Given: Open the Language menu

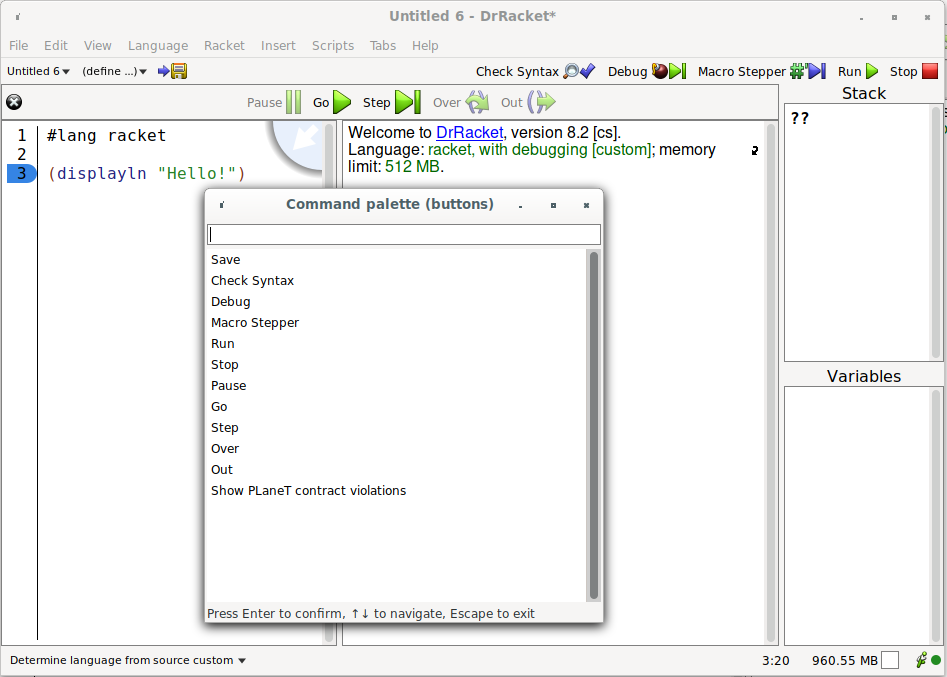Looking at the screenshot, I should (x=158, y=45).
